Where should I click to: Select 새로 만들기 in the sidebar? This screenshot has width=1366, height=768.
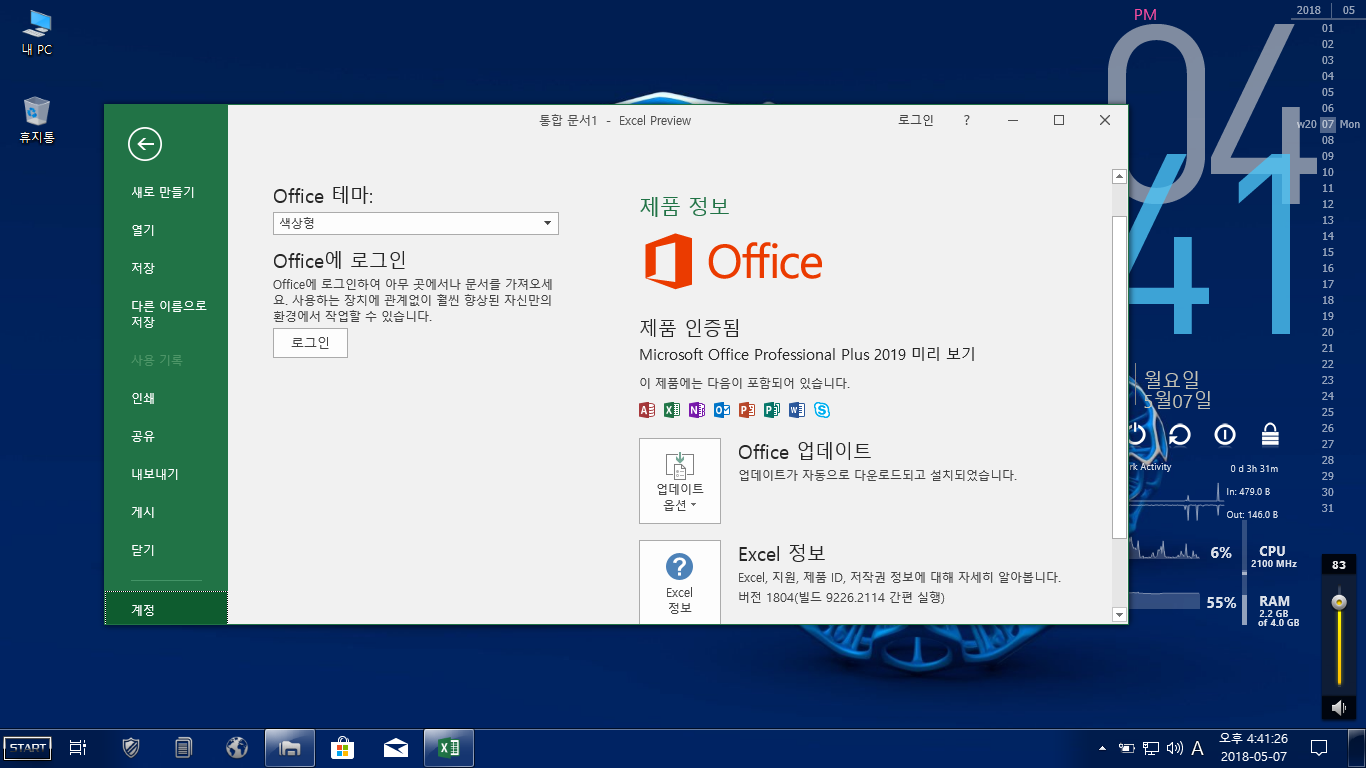(163, 192)
